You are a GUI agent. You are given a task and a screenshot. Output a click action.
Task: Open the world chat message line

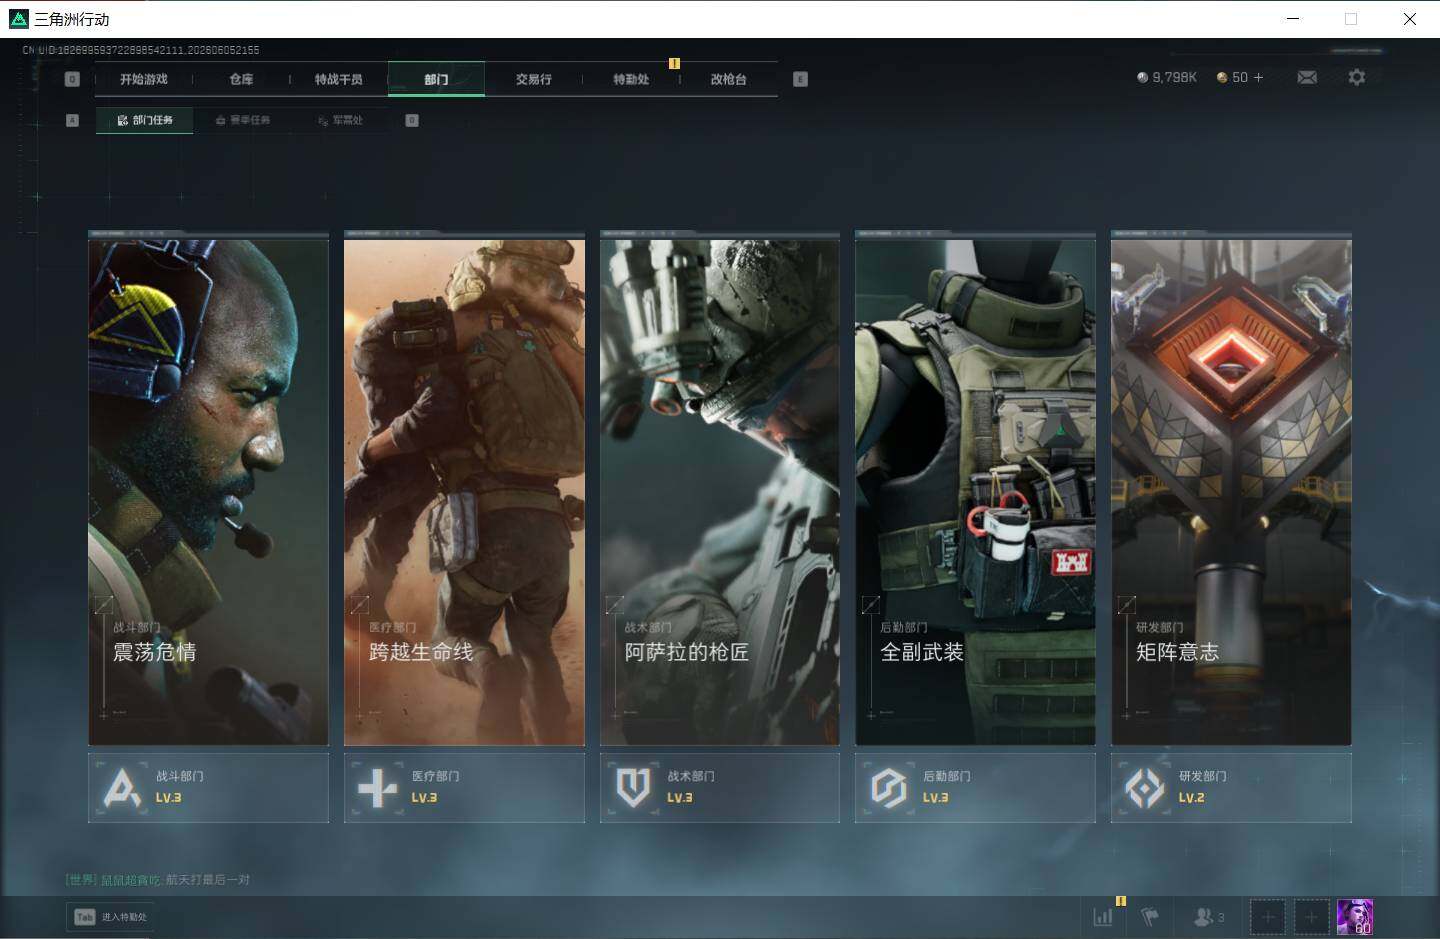tap(158, 880)
